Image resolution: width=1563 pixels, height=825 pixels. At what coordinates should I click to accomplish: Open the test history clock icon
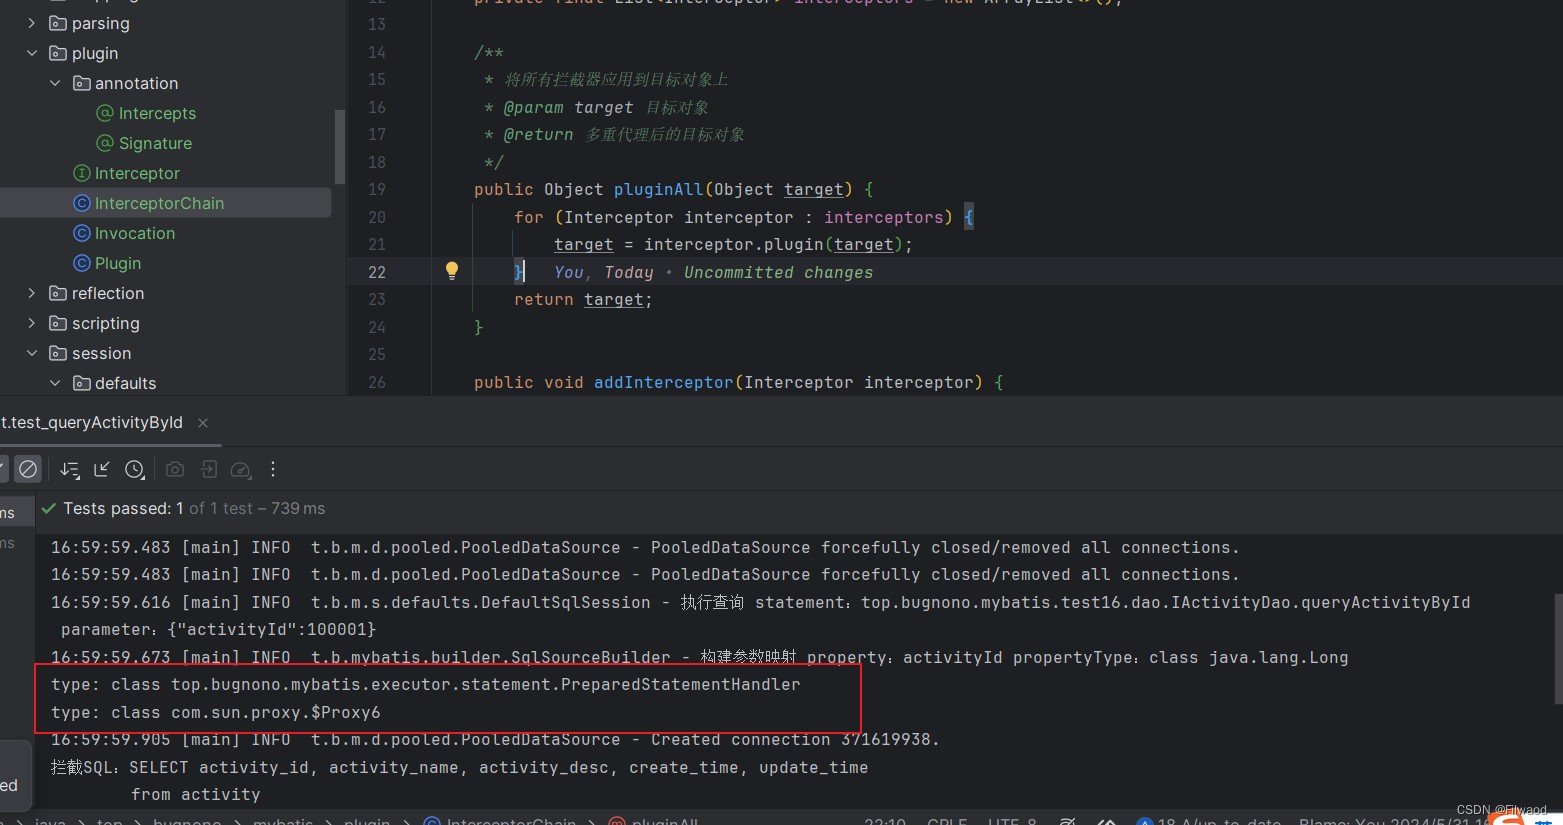point(135,469)
